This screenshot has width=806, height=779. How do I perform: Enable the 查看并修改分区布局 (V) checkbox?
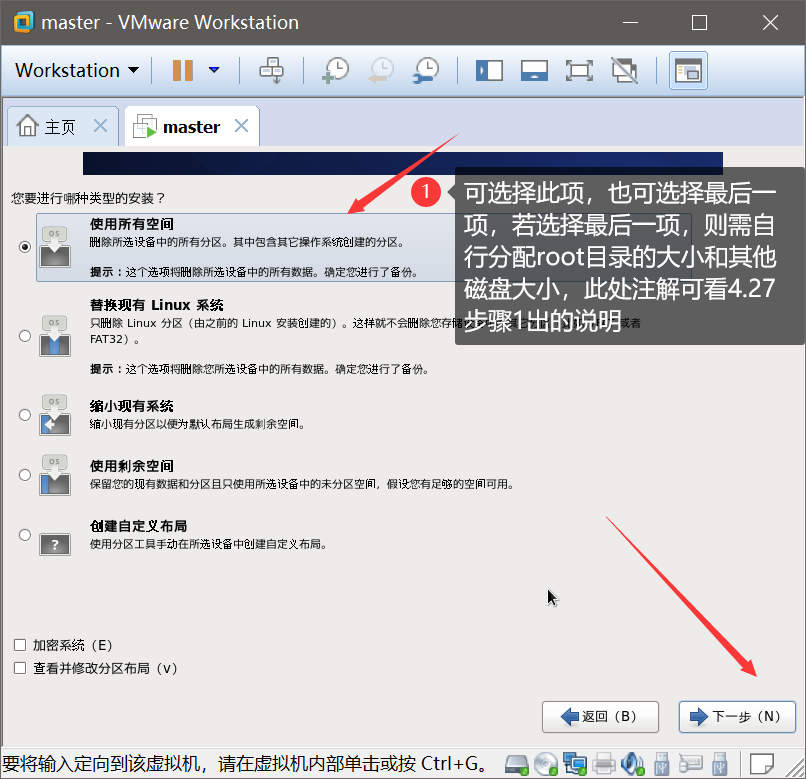20,668
